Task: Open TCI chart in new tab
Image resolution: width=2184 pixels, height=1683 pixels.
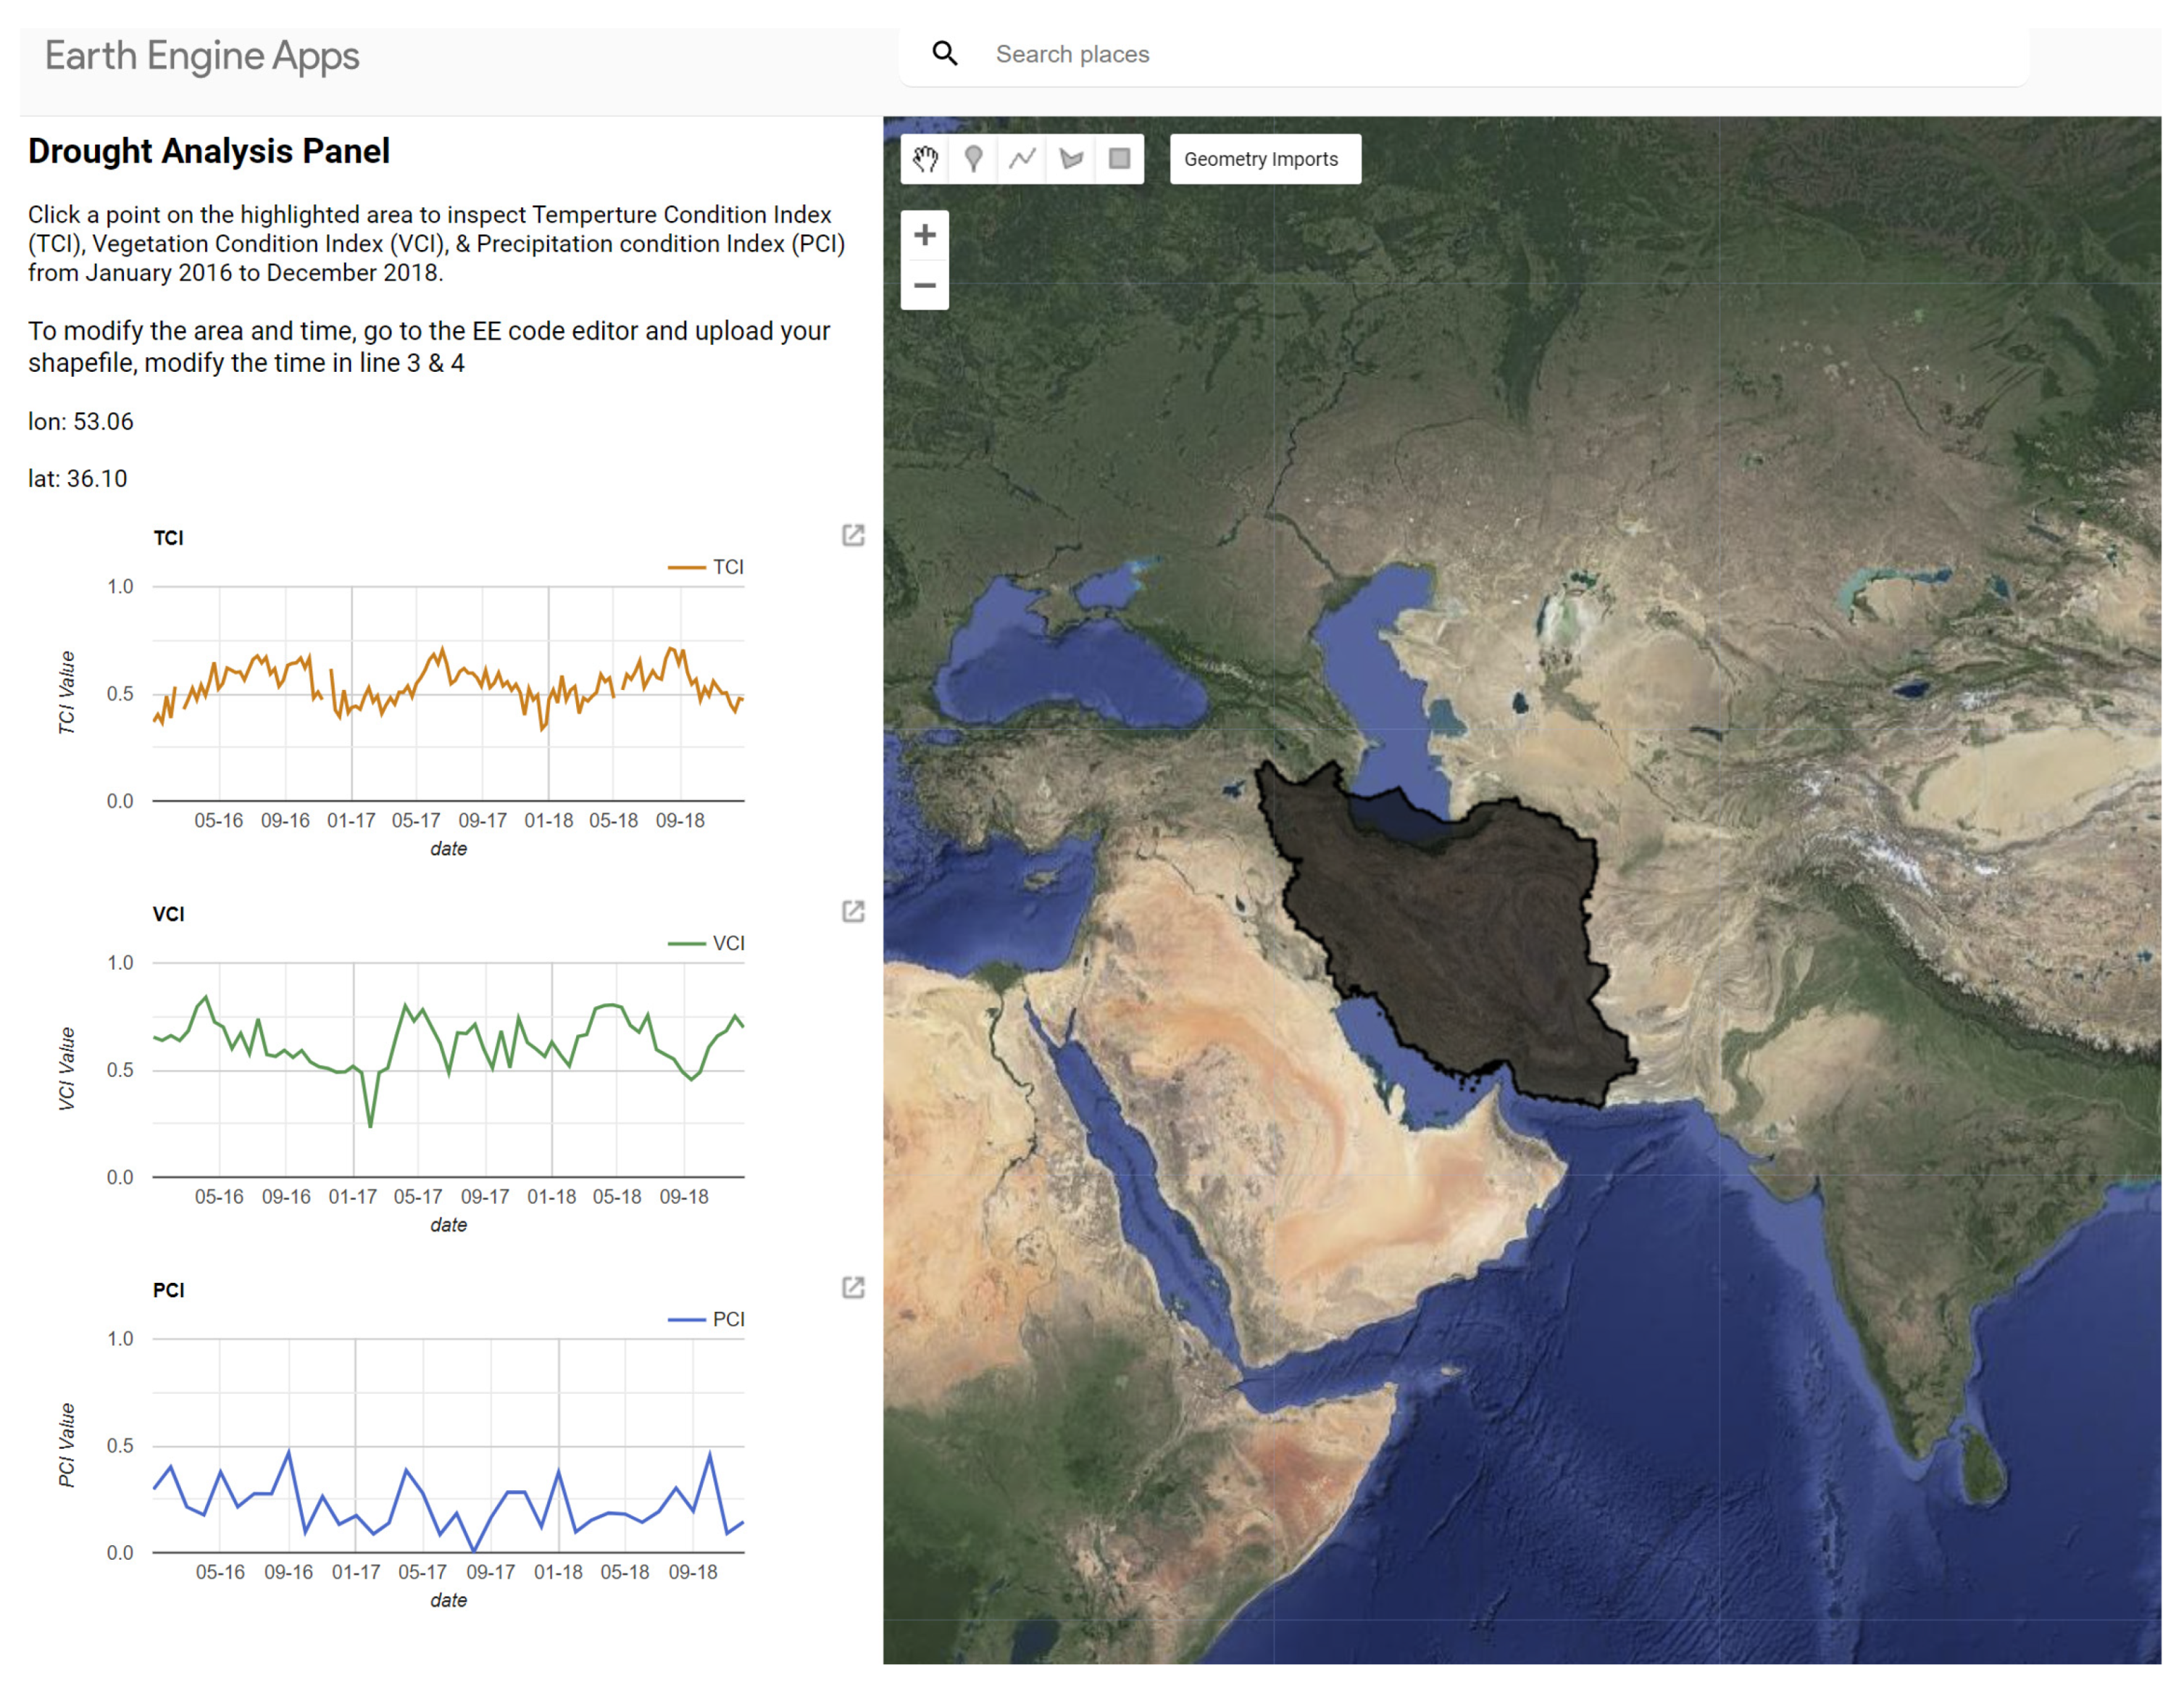Action: click(x=853, y=535)
